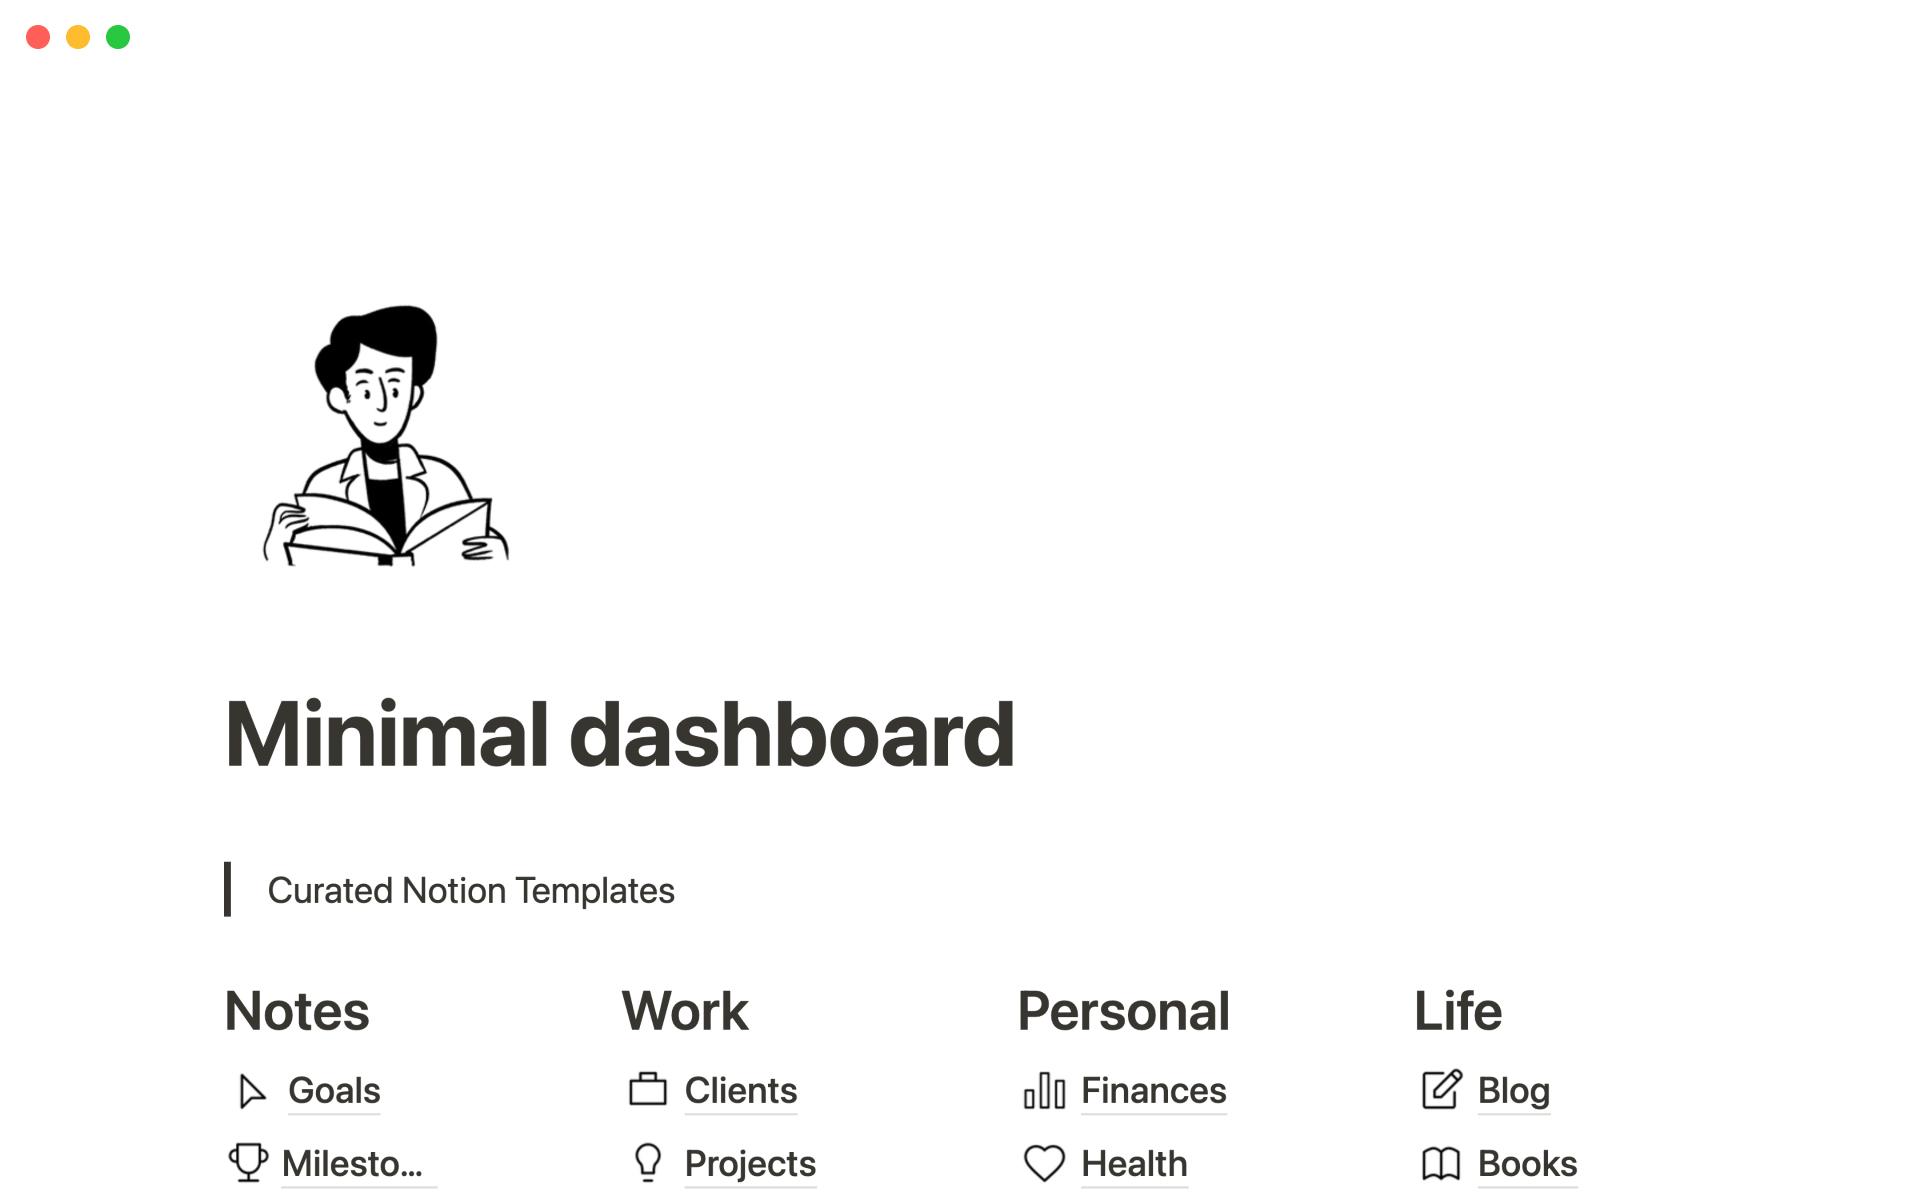
Task: Expand the Personal section header
Action: [x=1122, y=1009]
